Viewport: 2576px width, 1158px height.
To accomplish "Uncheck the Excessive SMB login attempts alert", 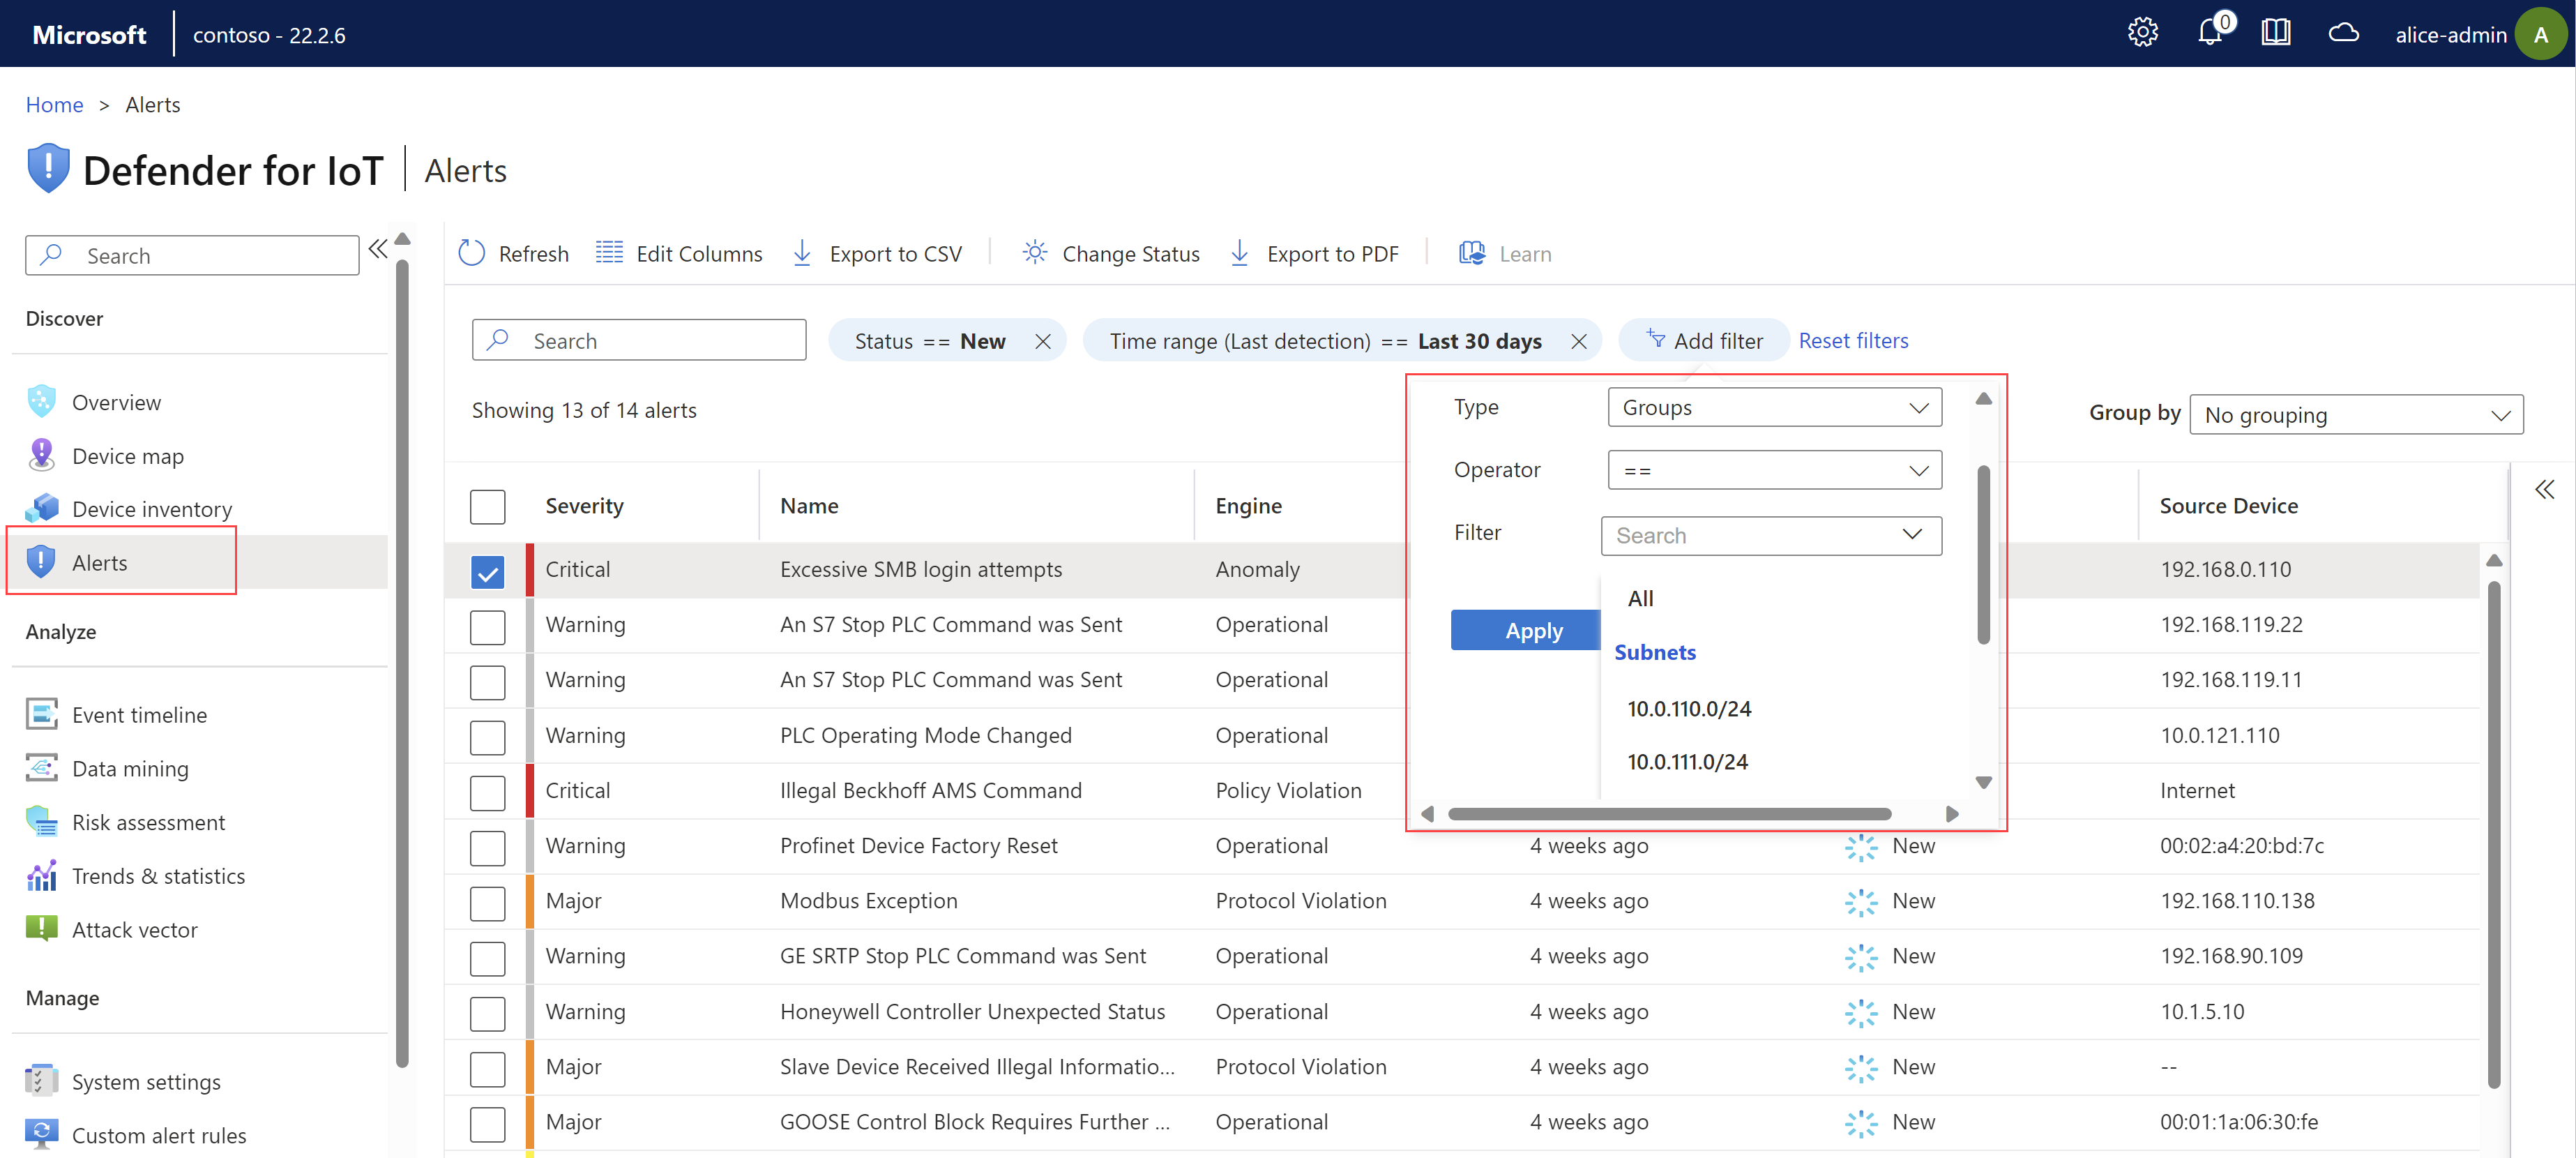I will click(487, 571).
